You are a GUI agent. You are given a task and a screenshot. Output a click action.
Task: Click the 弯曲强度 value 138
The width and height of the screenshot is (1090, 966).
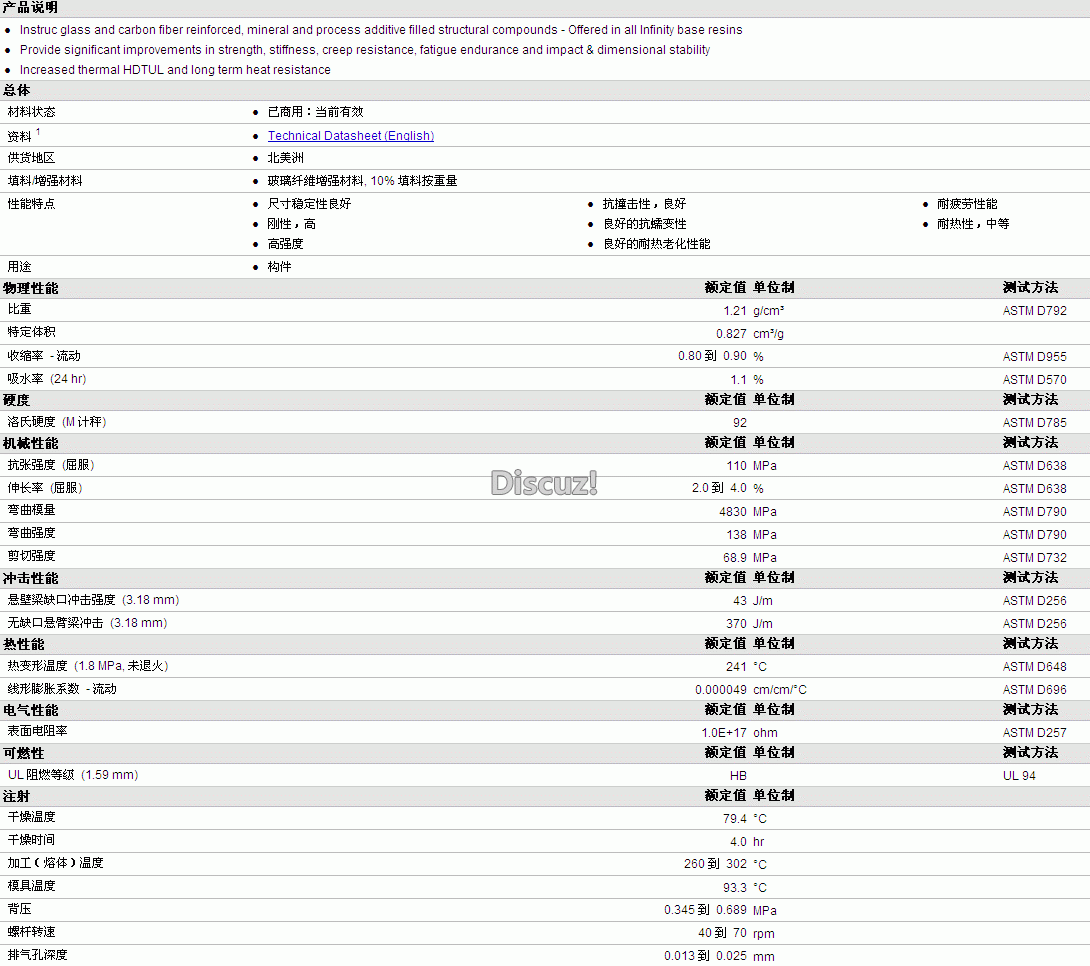pos(736,534)
